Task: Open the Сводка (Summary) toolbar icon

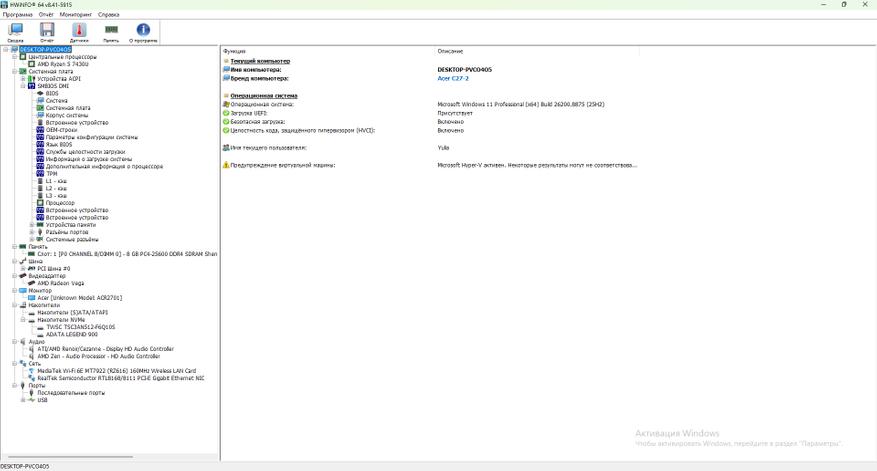Action: point(16,32)
